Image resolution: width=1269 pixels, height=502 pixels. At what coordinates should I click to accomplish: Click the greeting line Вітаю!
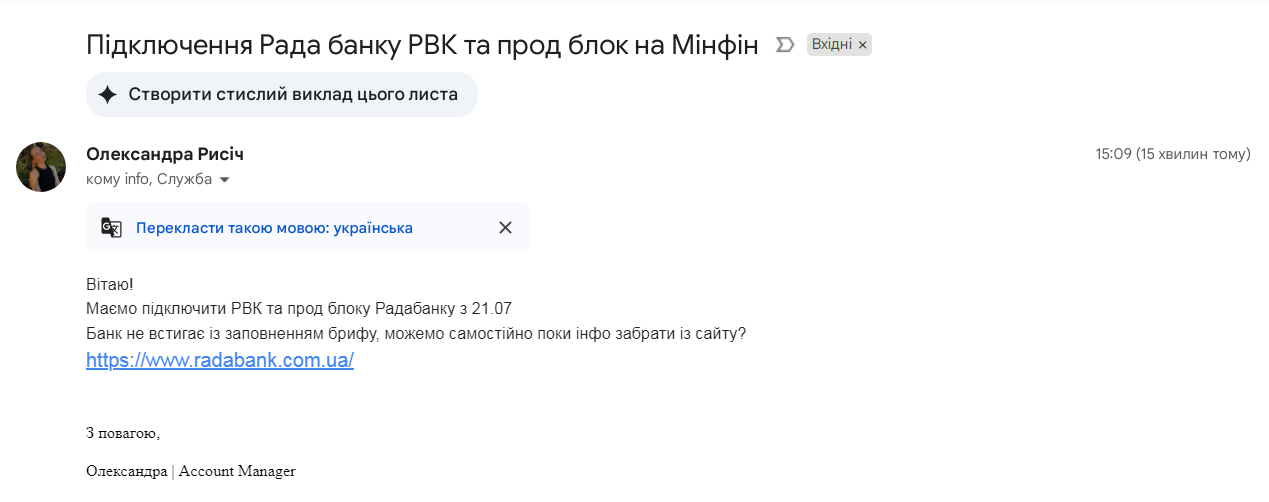(x=110, y=285)
